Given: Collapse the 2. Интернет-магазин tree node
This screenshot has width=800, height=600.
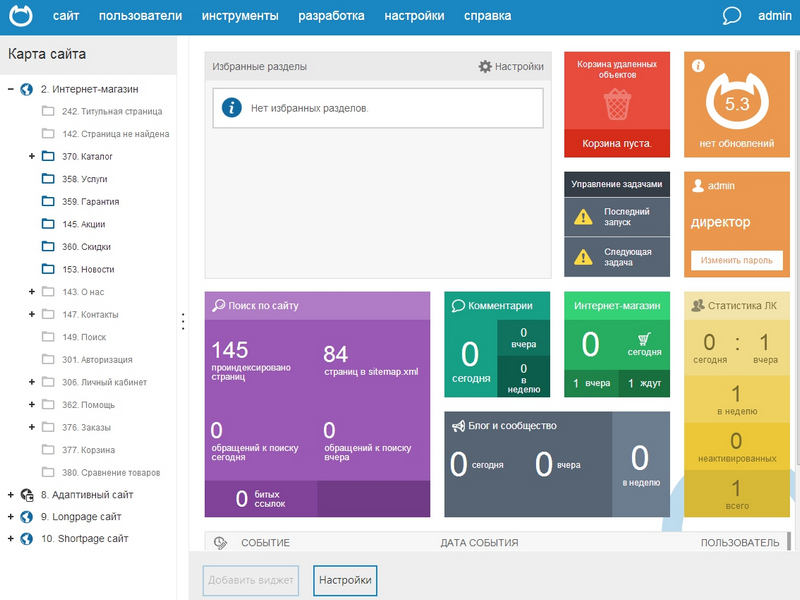Looking at the screenshot, I should coord(10,89).
